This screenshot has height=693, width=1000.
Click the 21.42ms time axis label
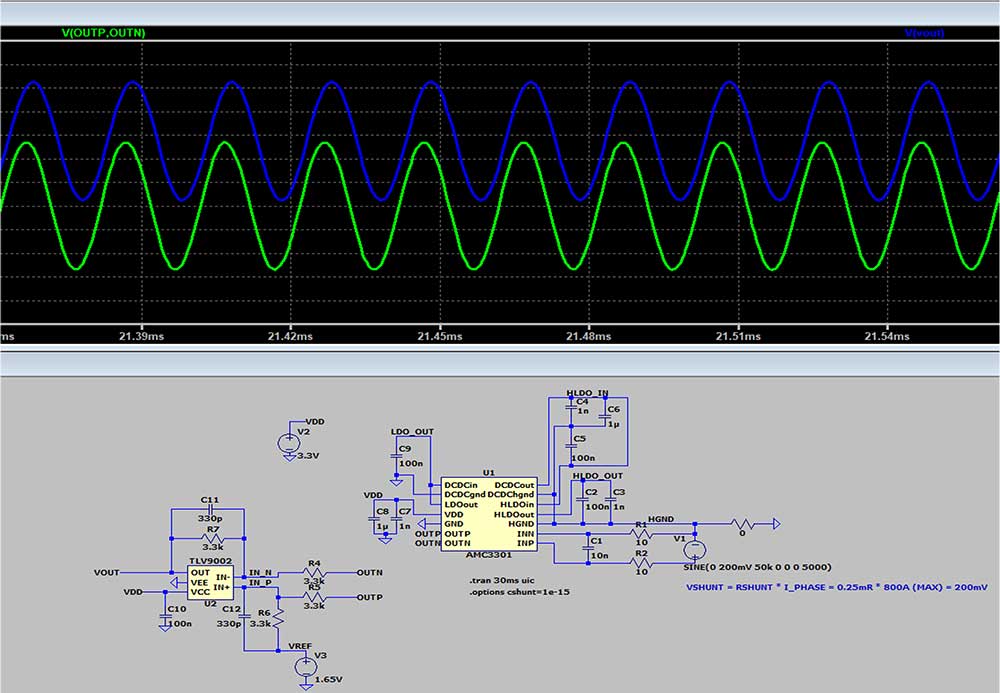(x=290, y=336)
